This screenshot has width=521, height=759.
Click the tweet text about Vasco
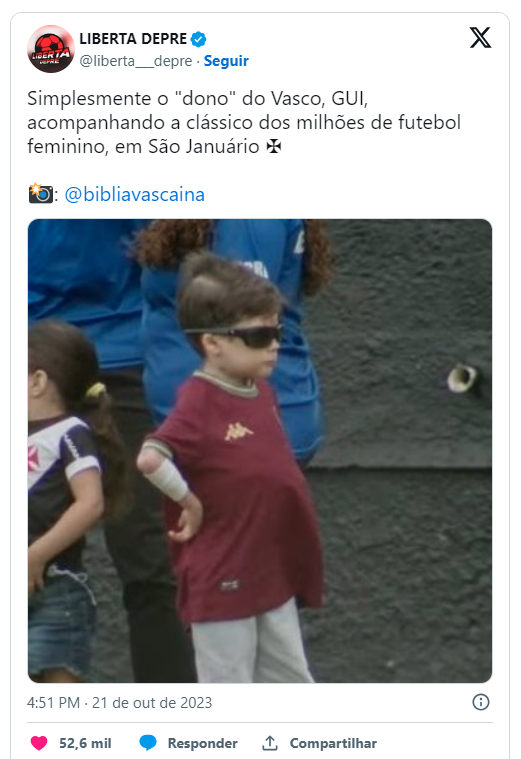click(x=244, y=122)
